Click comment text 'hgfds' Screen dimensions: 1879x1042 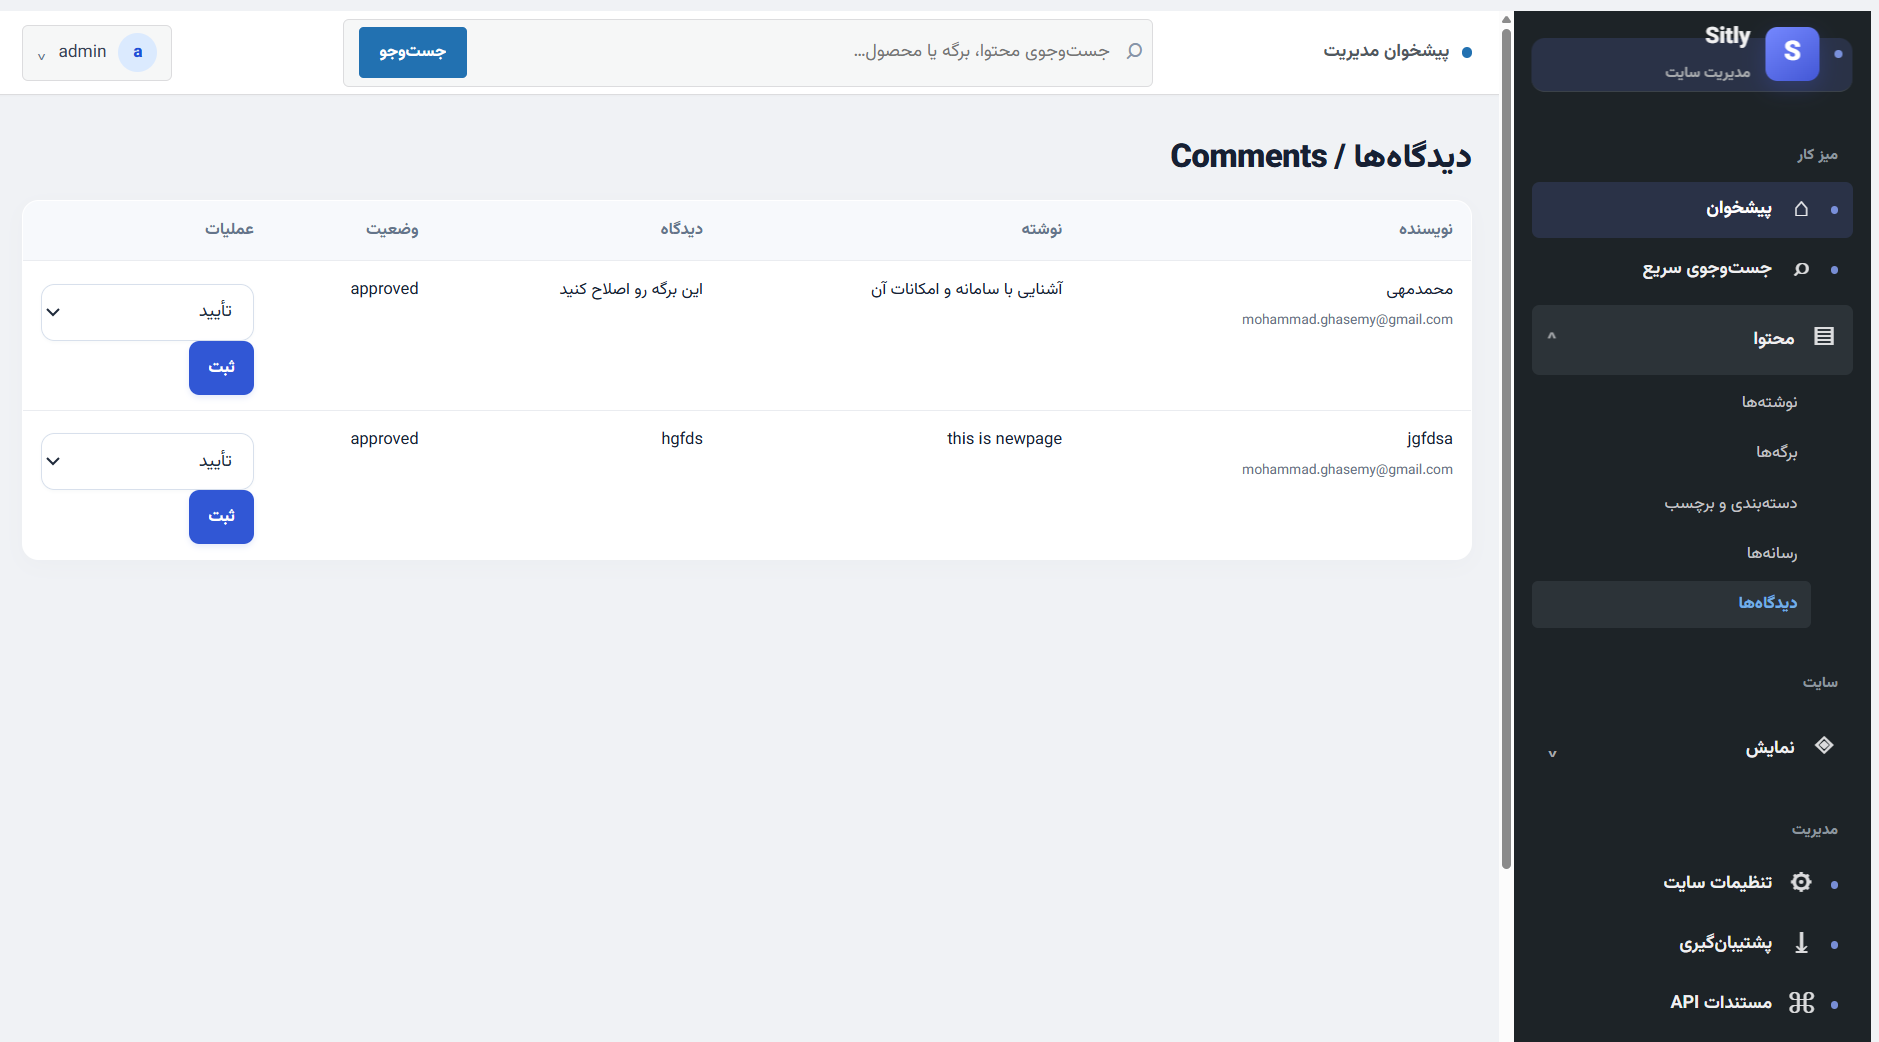pos(682,439)
